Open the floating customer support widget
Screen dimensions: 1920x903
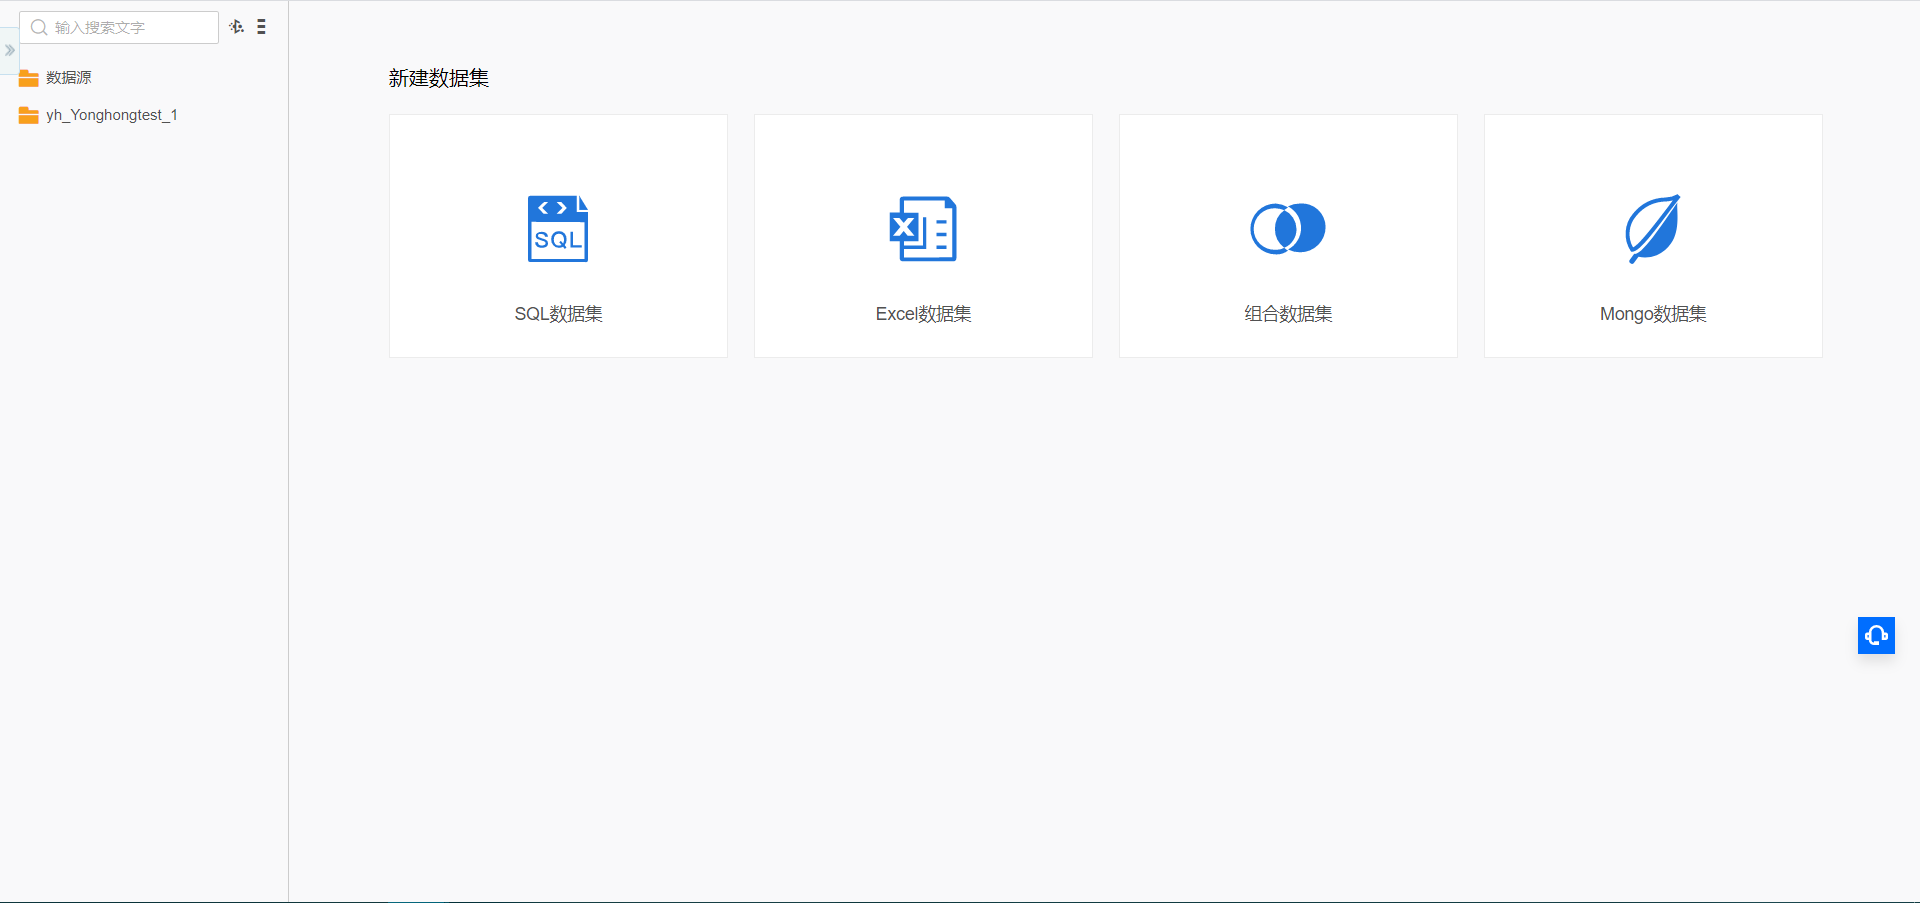tap(1877, 635)
